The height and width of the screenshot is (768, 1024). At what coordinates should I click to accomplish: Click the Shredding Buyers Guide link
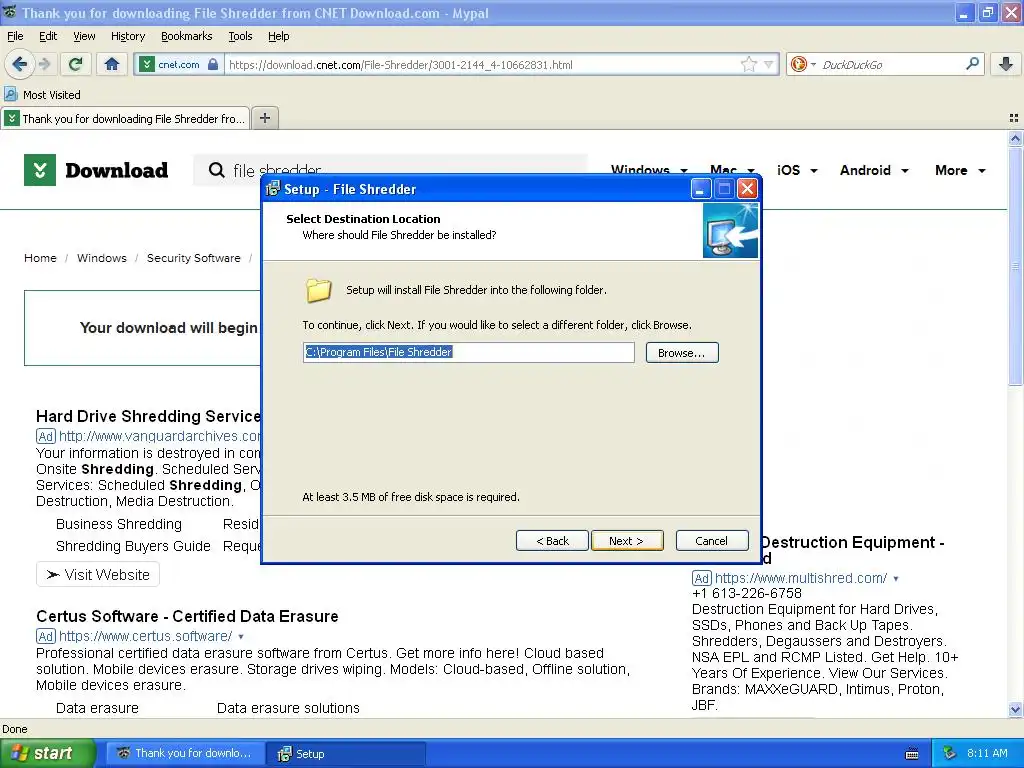coord(133,546)
